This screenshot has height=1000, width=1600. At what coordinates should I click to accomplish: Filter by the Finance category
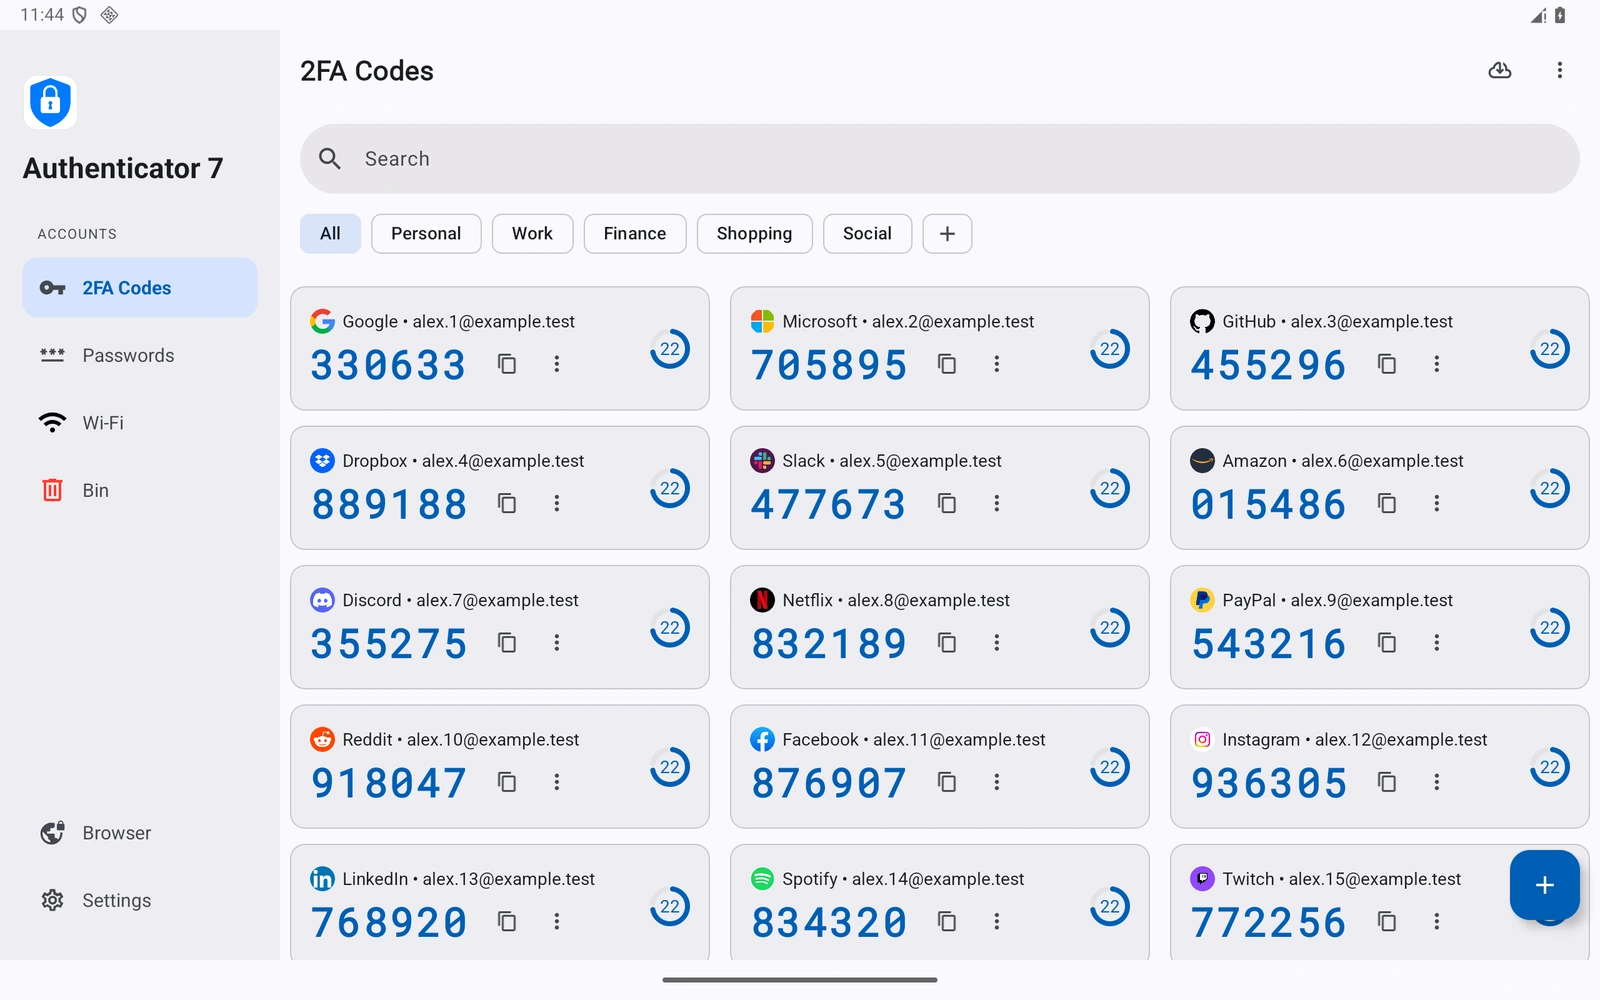(635, 233)
